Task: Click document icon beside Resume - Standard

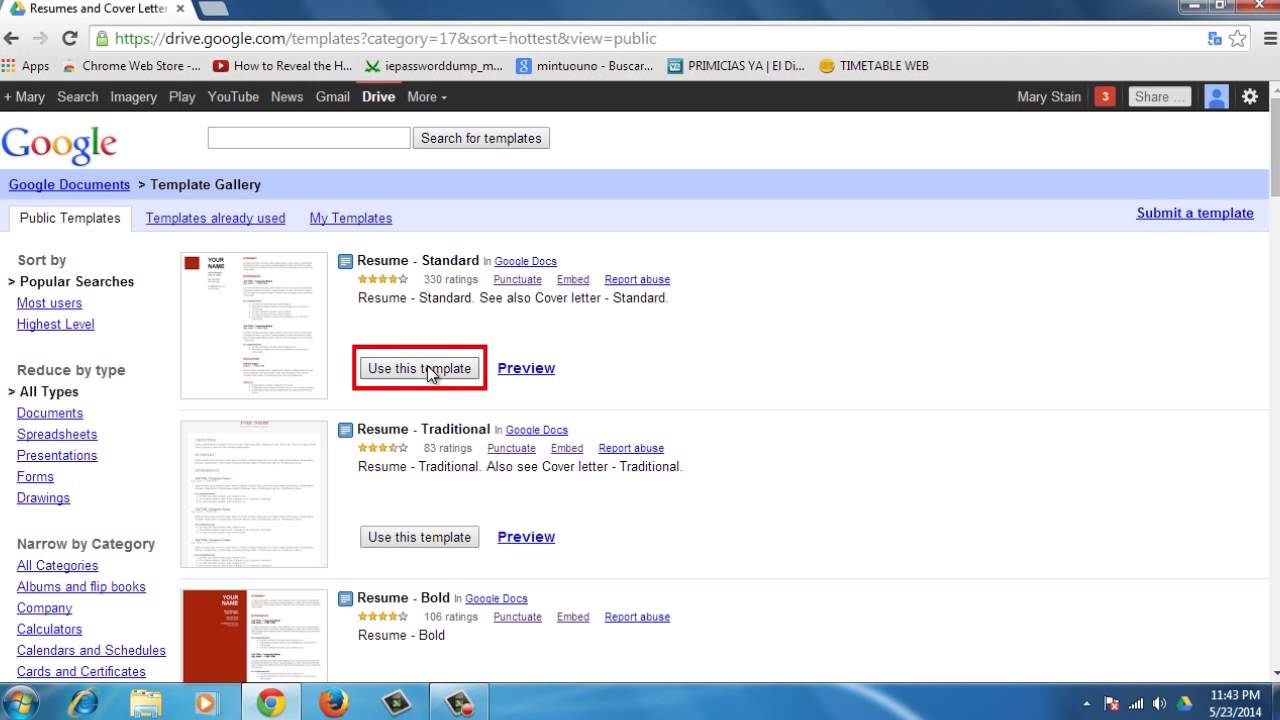Action: point(345,261)
